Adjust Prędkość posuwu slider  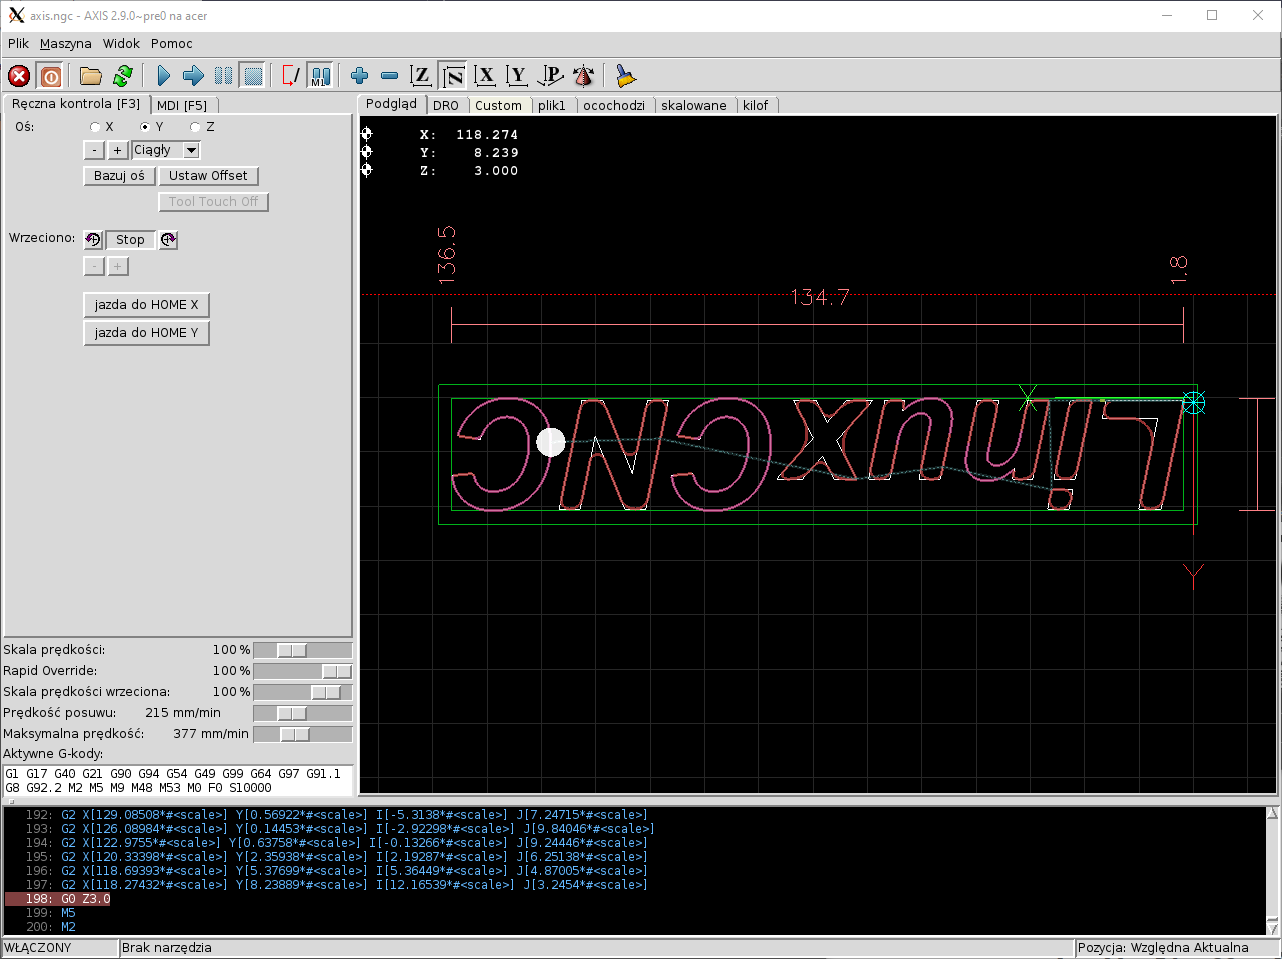pos(302,713)
